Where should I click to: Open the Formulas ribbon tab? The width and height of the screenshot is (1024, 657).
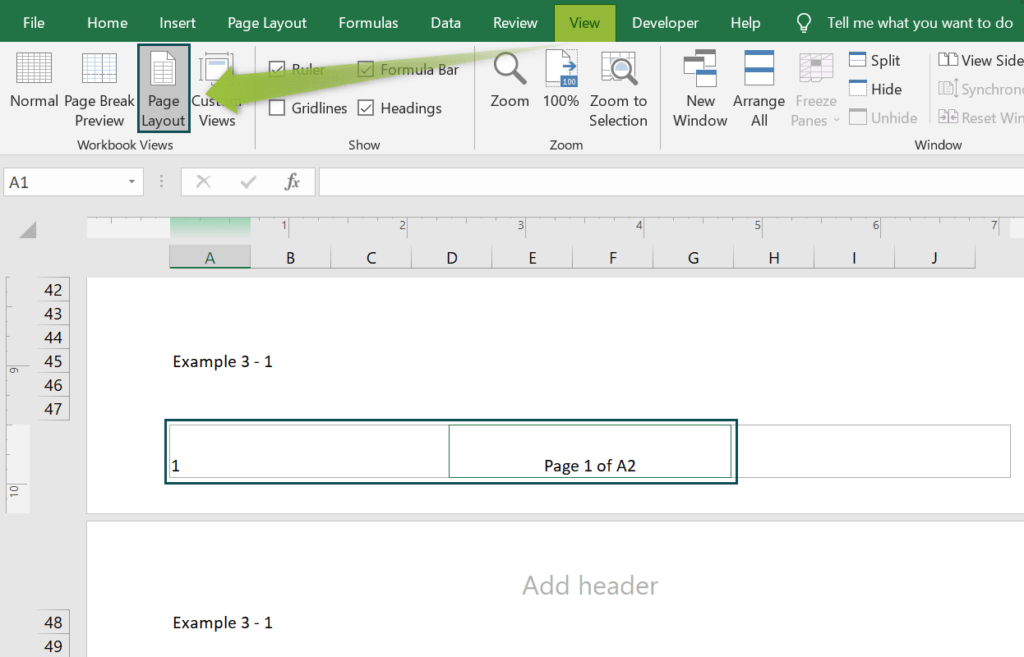[x=368, y=21]
